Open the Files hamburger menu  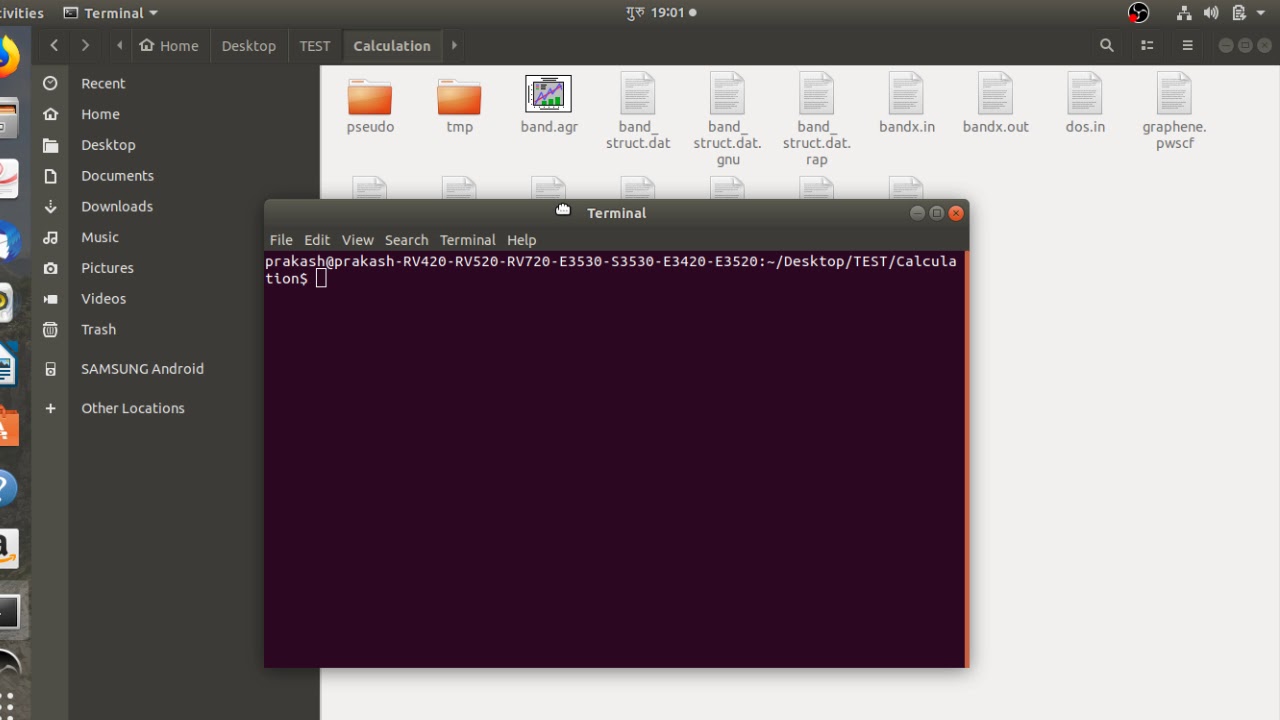point(1187,45)
